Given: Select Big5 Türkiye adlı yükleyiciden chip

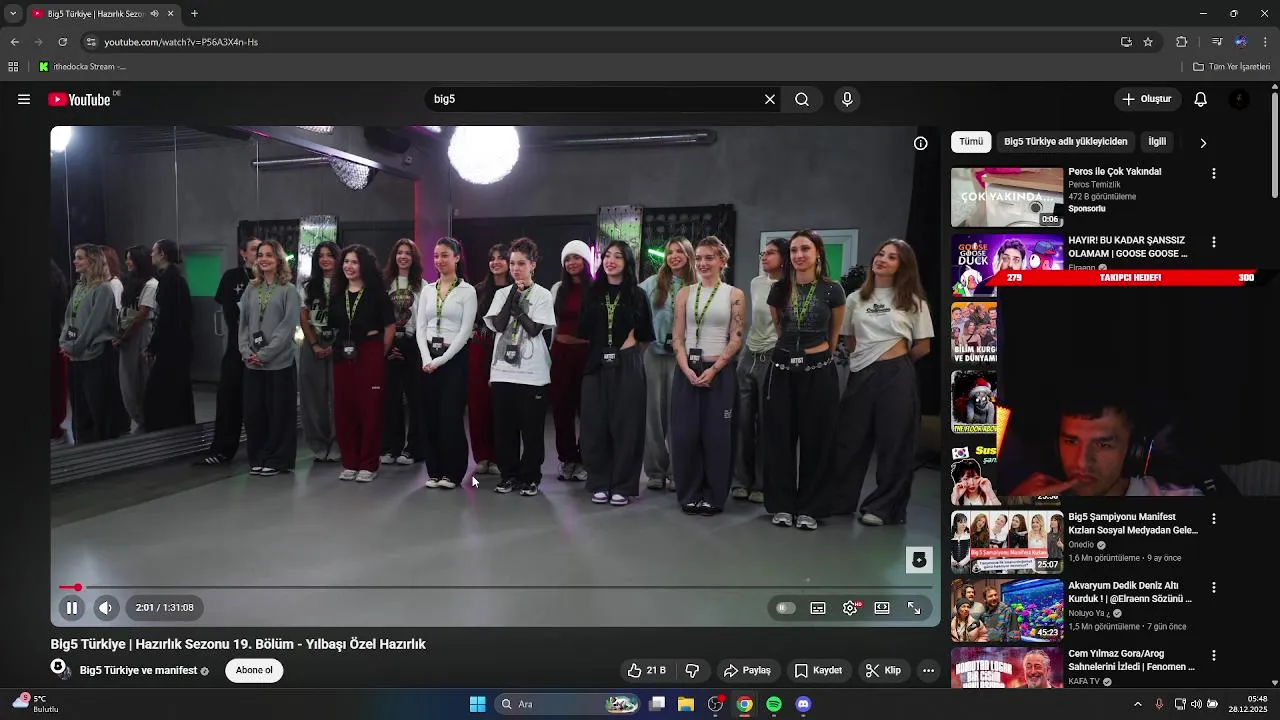Looking at the screenshot, I should point(1065,142).
